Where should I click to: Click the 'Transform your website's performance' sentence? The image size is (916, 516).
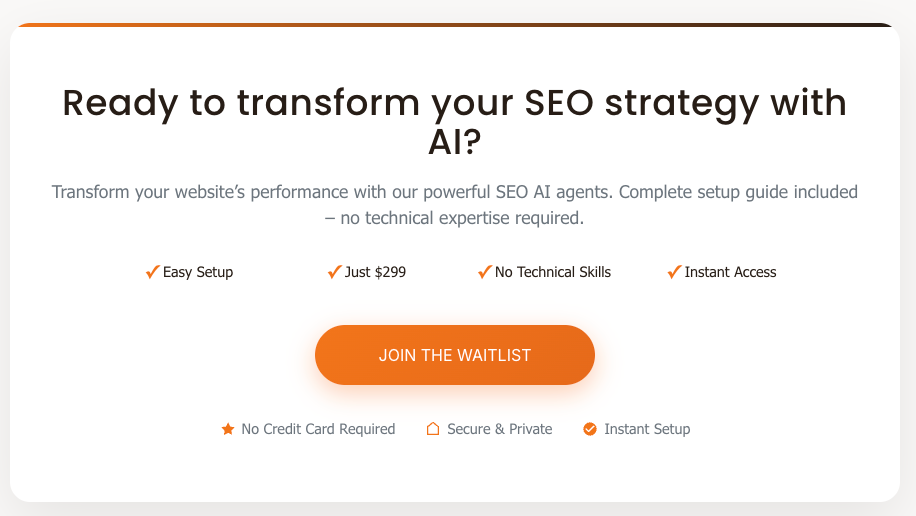[455, 192]
